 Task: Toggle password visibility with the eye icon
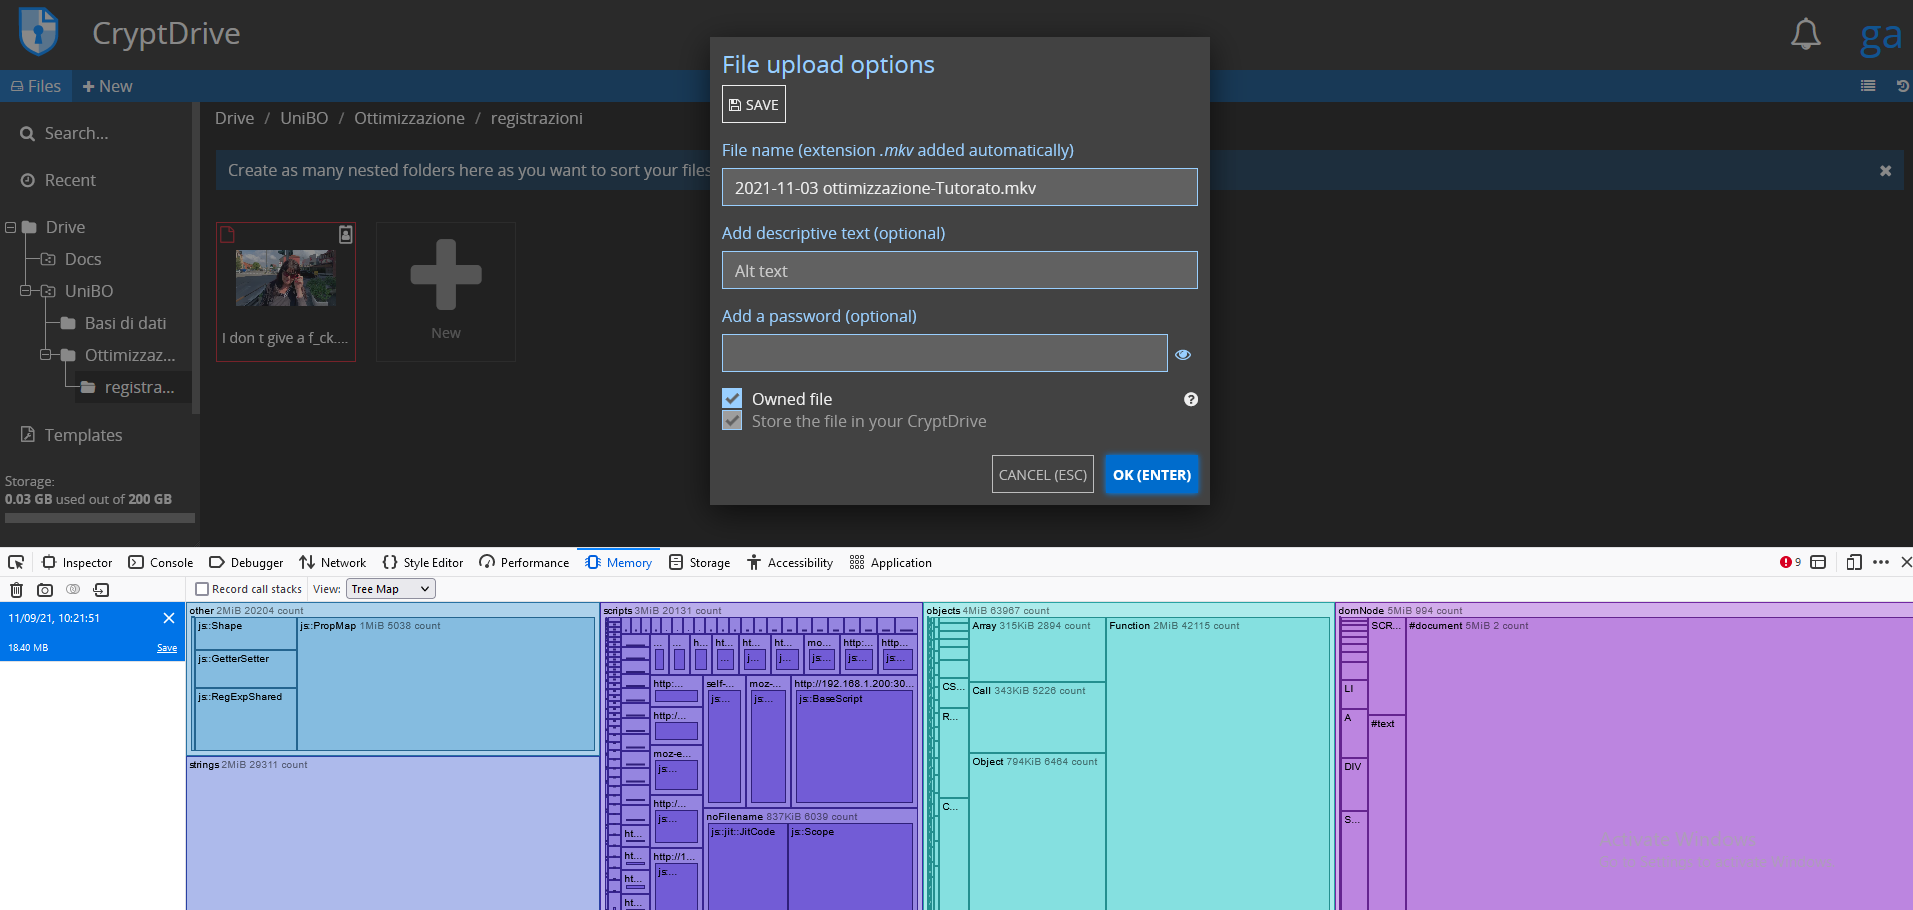[x=1183, y=354]
